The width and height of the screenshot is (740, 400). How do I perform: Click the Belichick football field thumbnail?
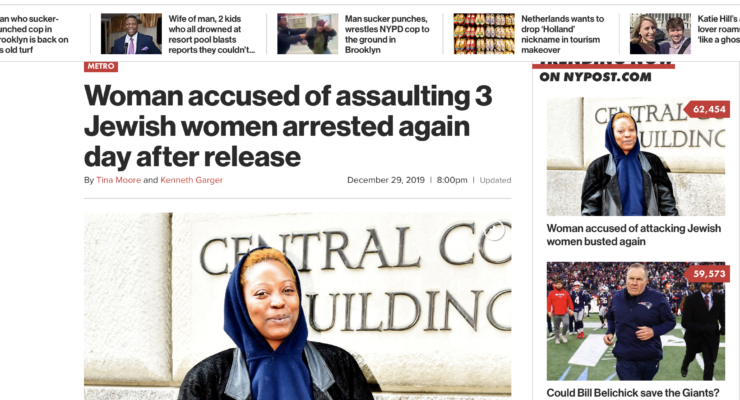pos(636,321)
